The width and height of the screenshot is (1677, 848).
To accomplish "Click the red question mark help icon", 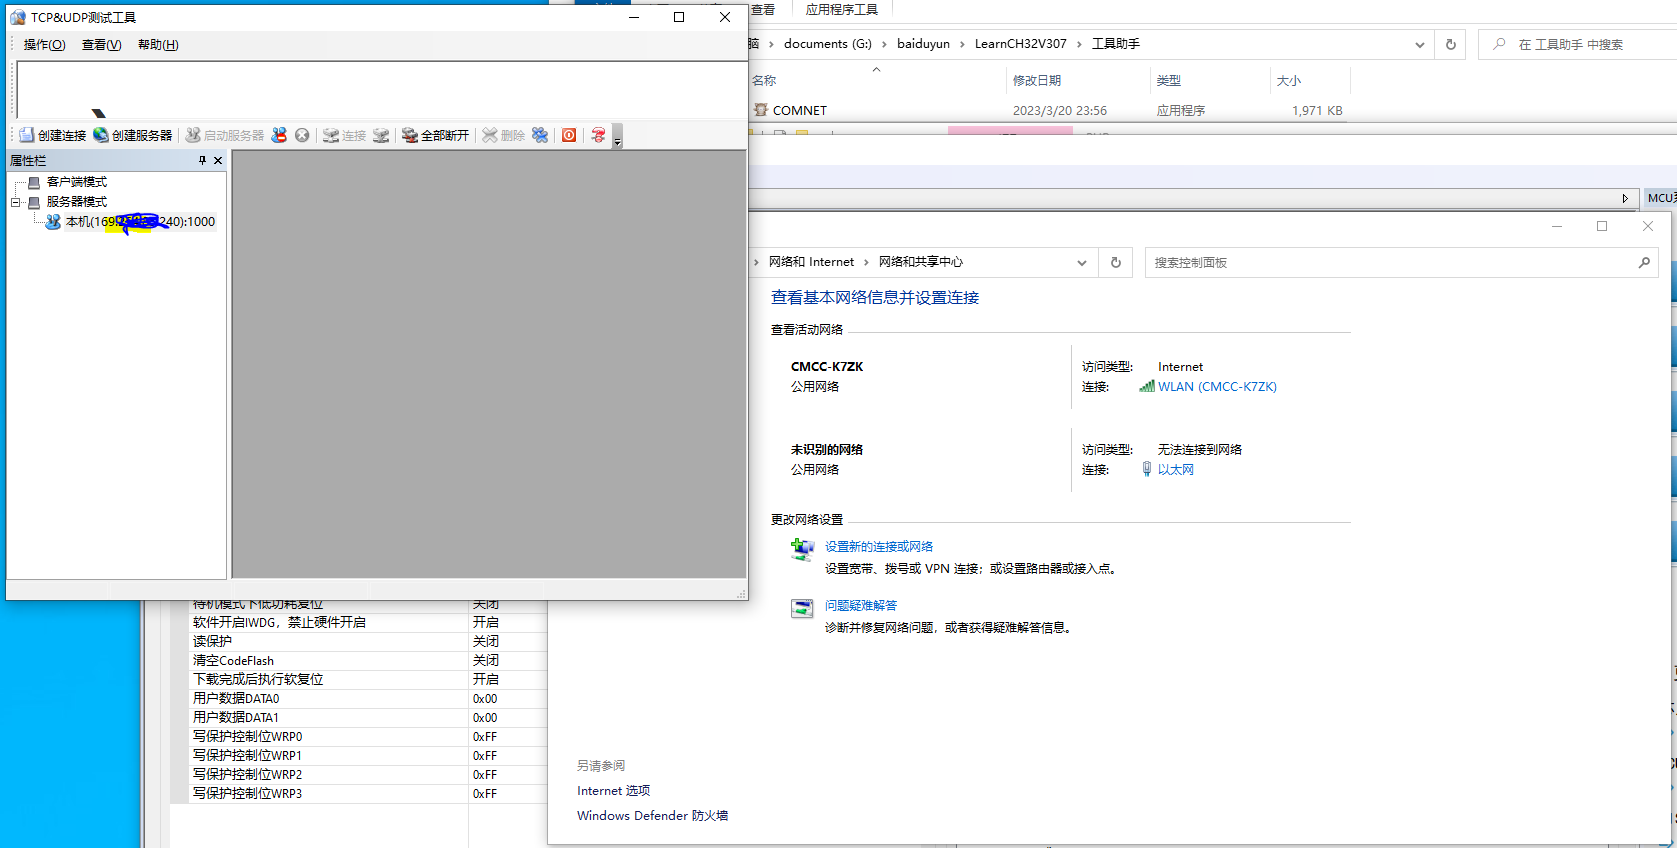I will coord(598,135).
